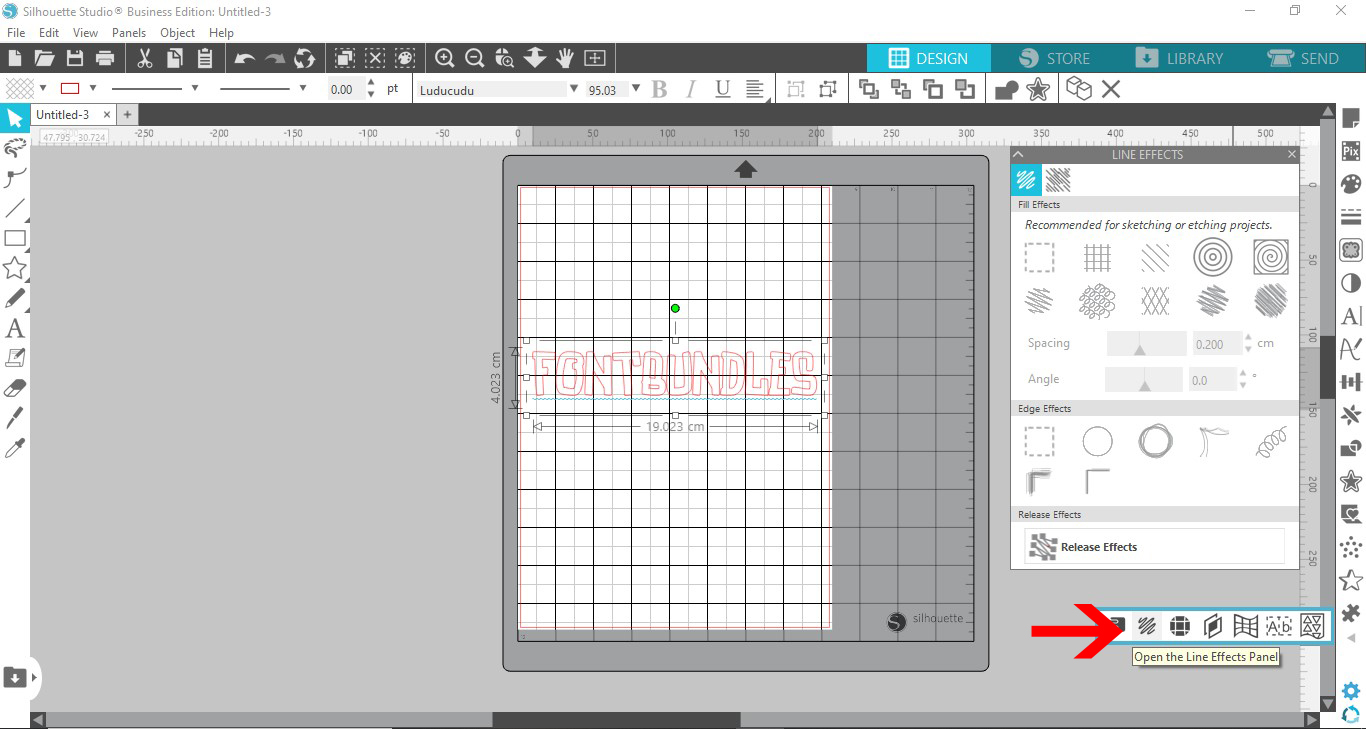
Task: Open the View menu
Action: 85,33
